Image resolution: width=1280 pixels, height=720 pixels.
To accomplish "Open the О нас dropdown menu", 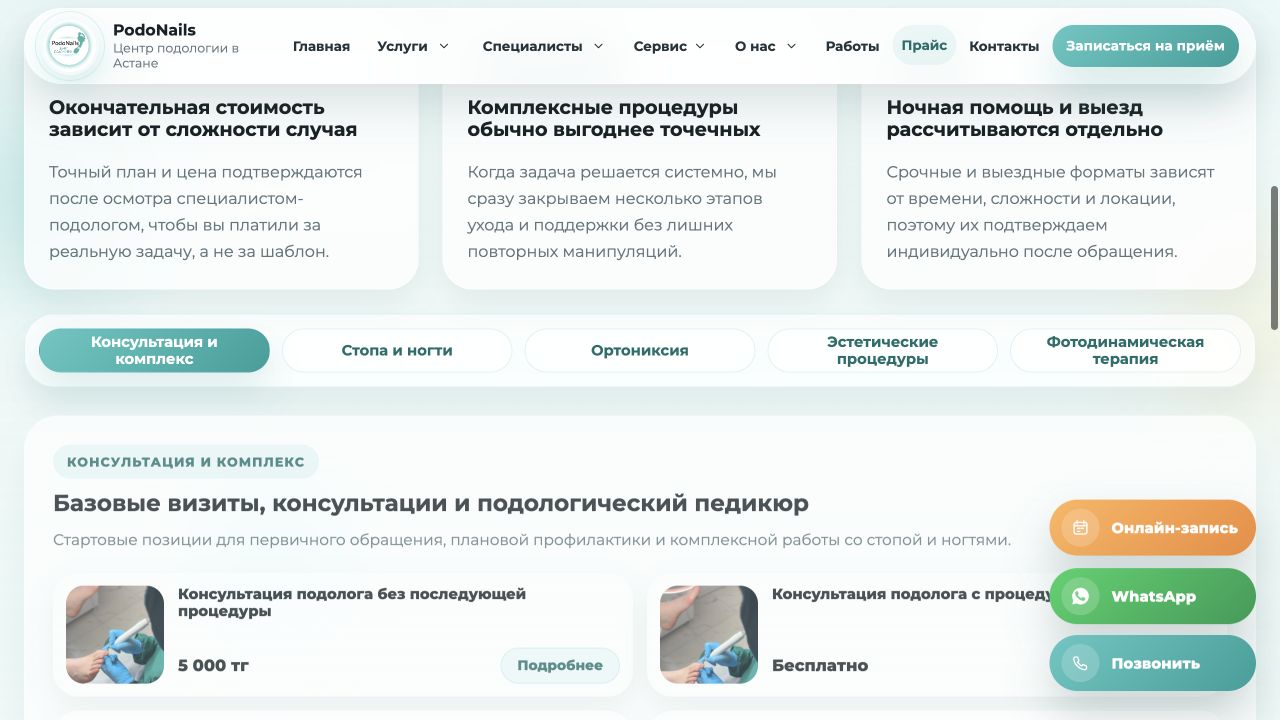I will 766,46.
